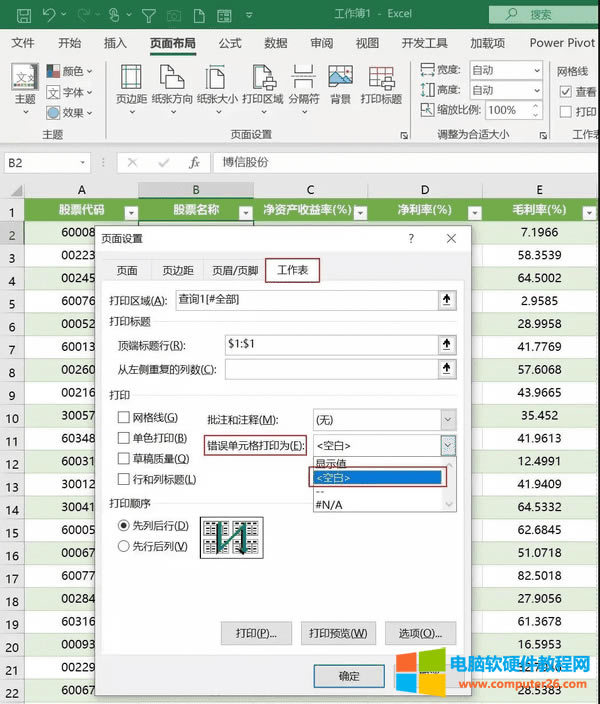The image size is (600, 704).
Task: Expand the 批注和注释 dropdown
Action: tap(448, 420)
